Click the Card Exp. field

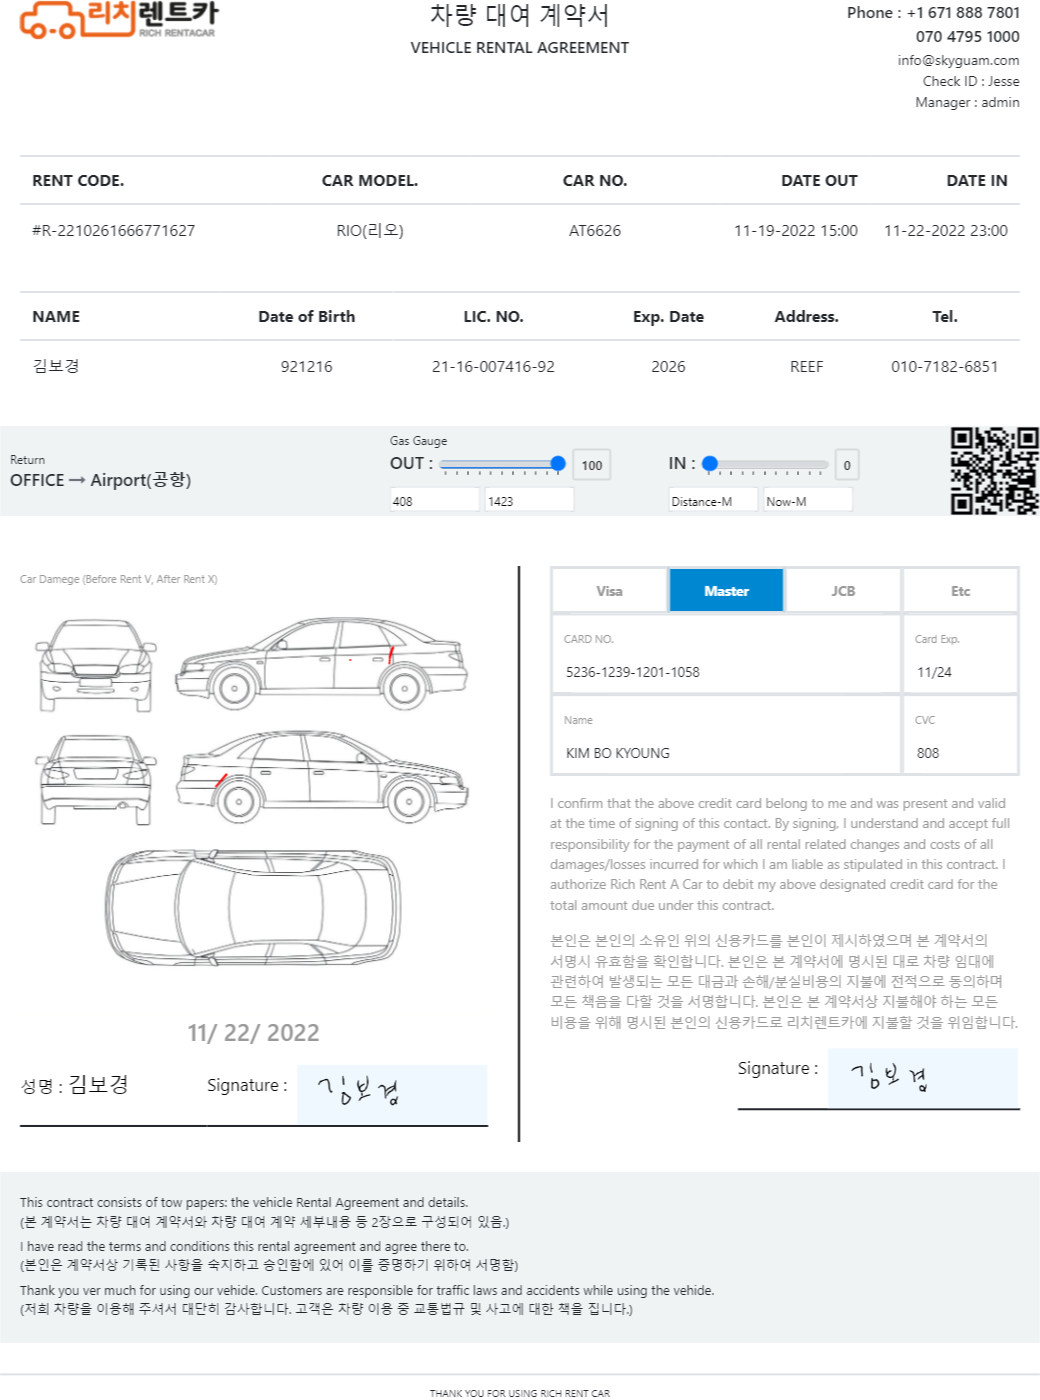[960, 672]
